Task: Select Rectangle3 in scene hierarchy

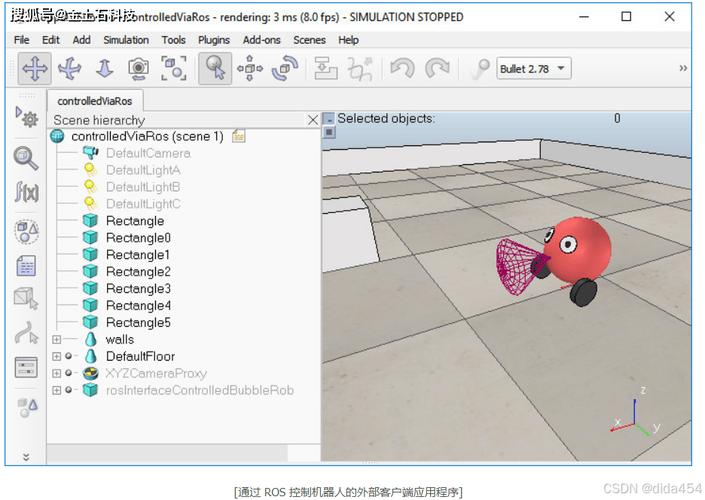Action: click(x=138, y=289)
